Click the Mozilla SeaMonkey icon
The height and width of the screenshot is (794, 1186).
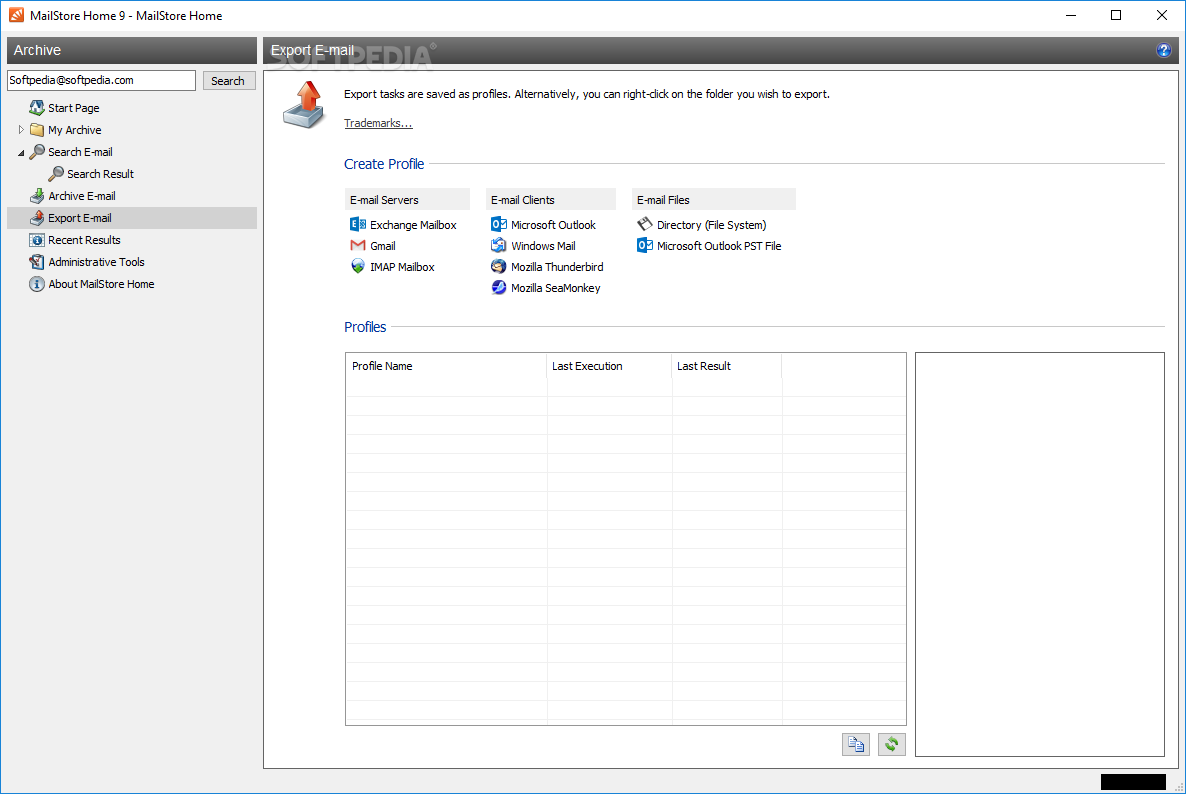click(x=498, y=287)
